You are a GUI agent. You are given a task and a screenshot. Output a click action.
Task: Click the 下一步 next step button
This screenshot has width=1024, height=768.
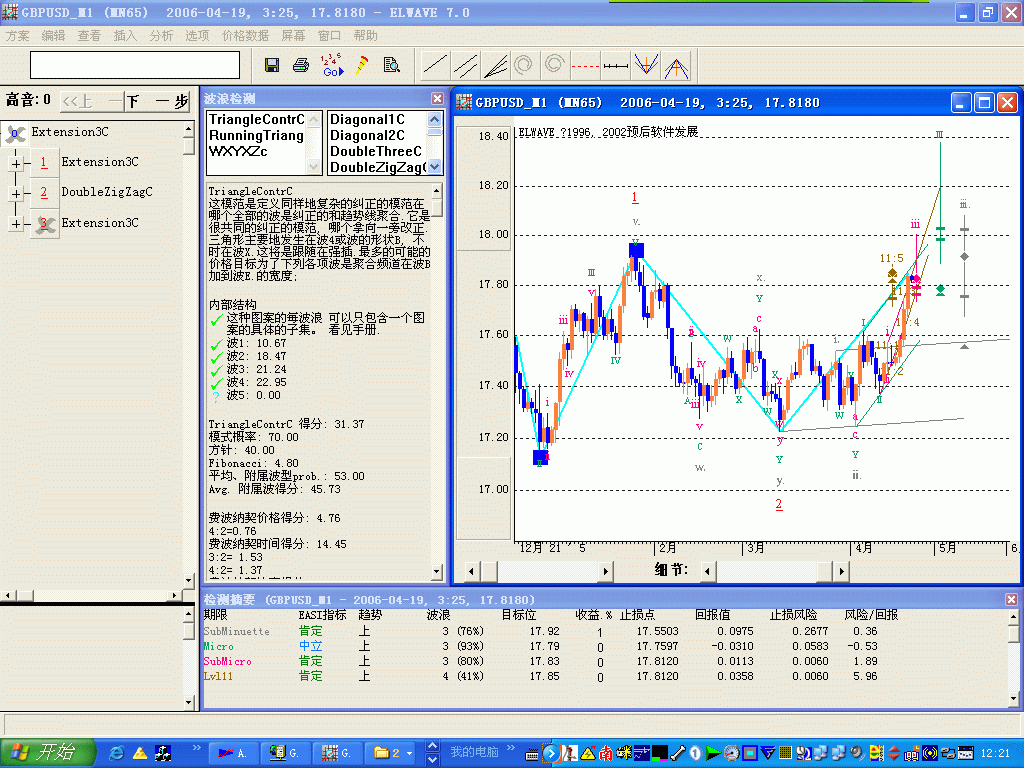pos(158,101)
